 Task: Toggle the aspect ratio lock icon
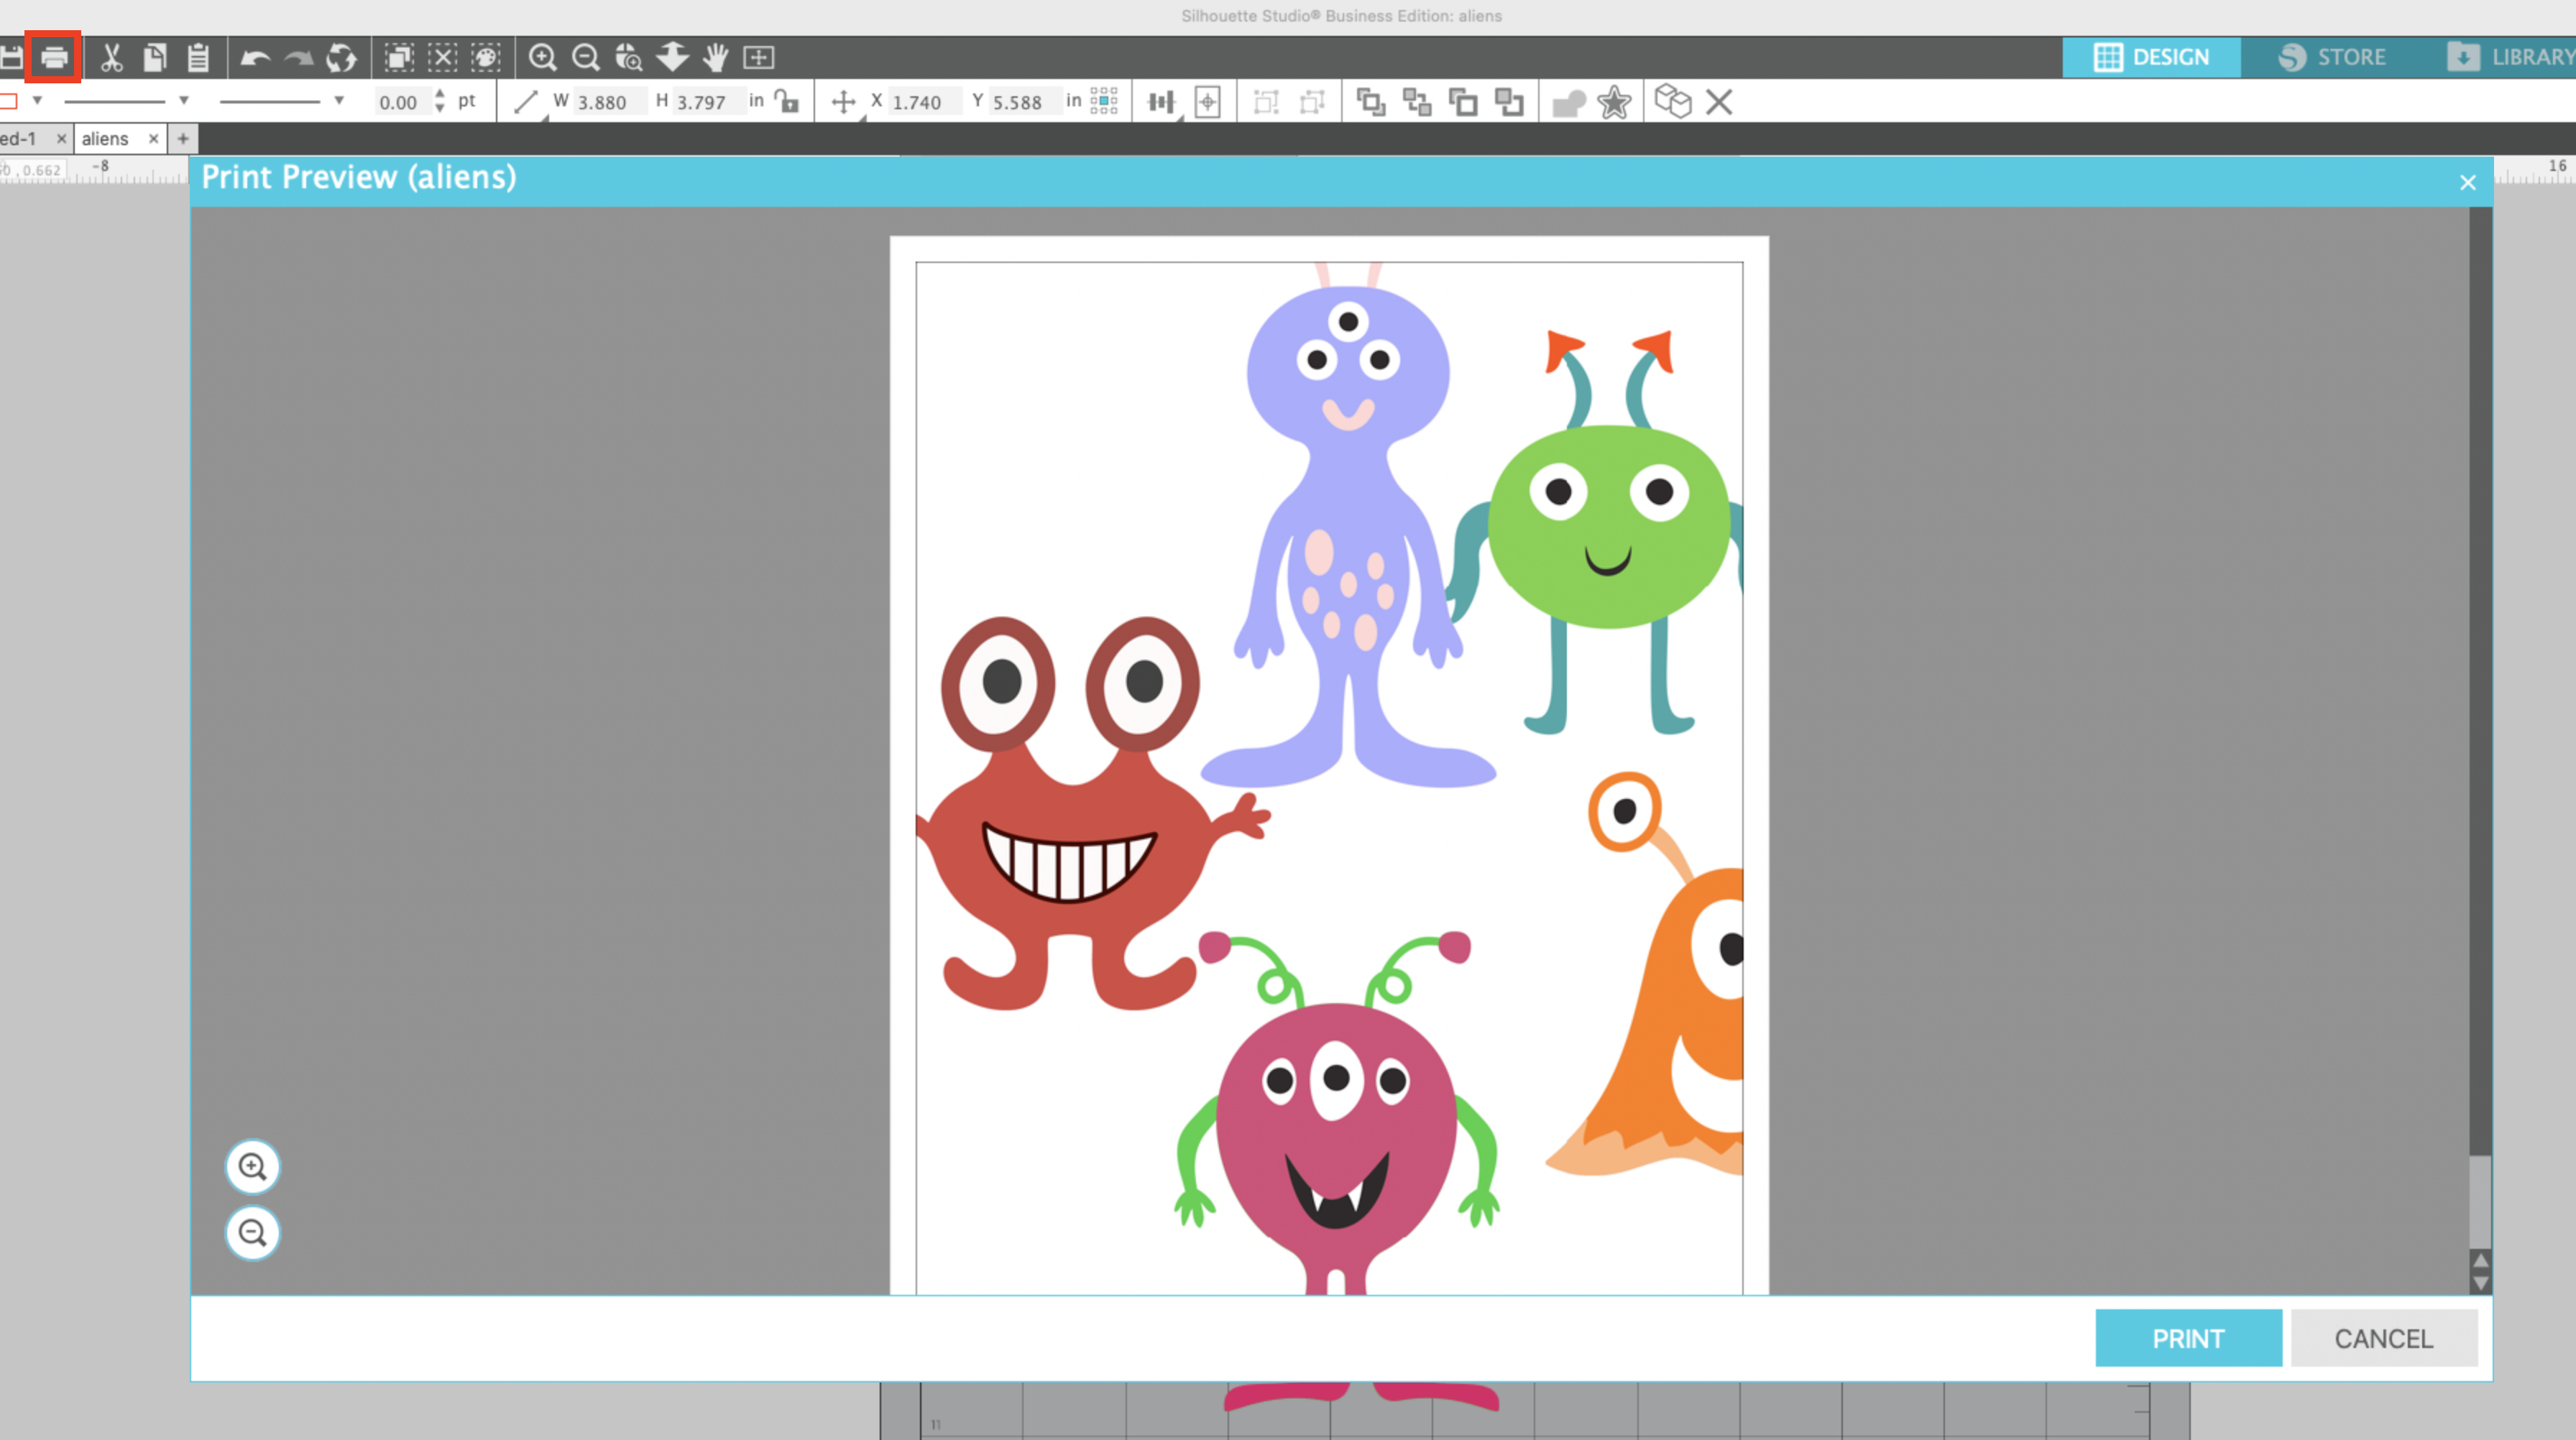788,101
